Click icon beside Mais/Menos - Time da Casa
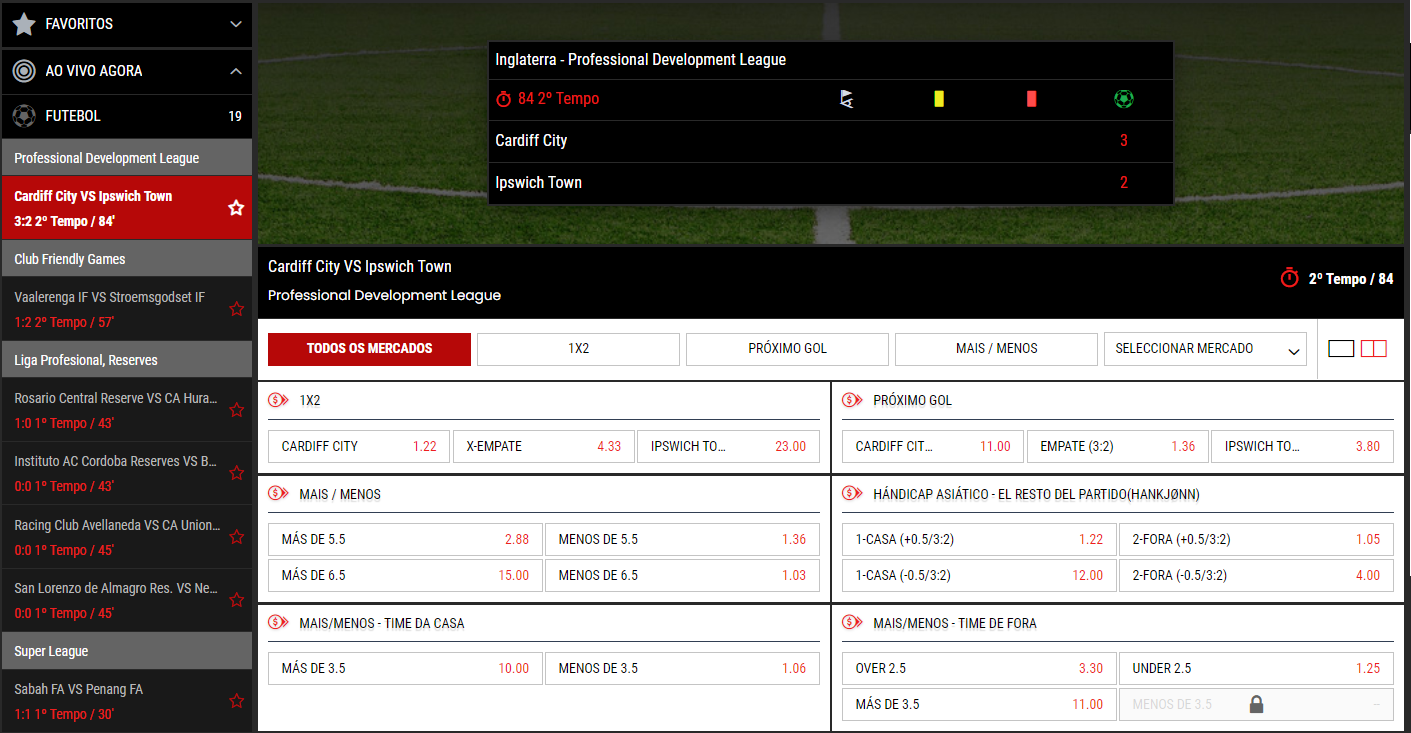This screenshot has height=733, width=1411. coord(278,623)
